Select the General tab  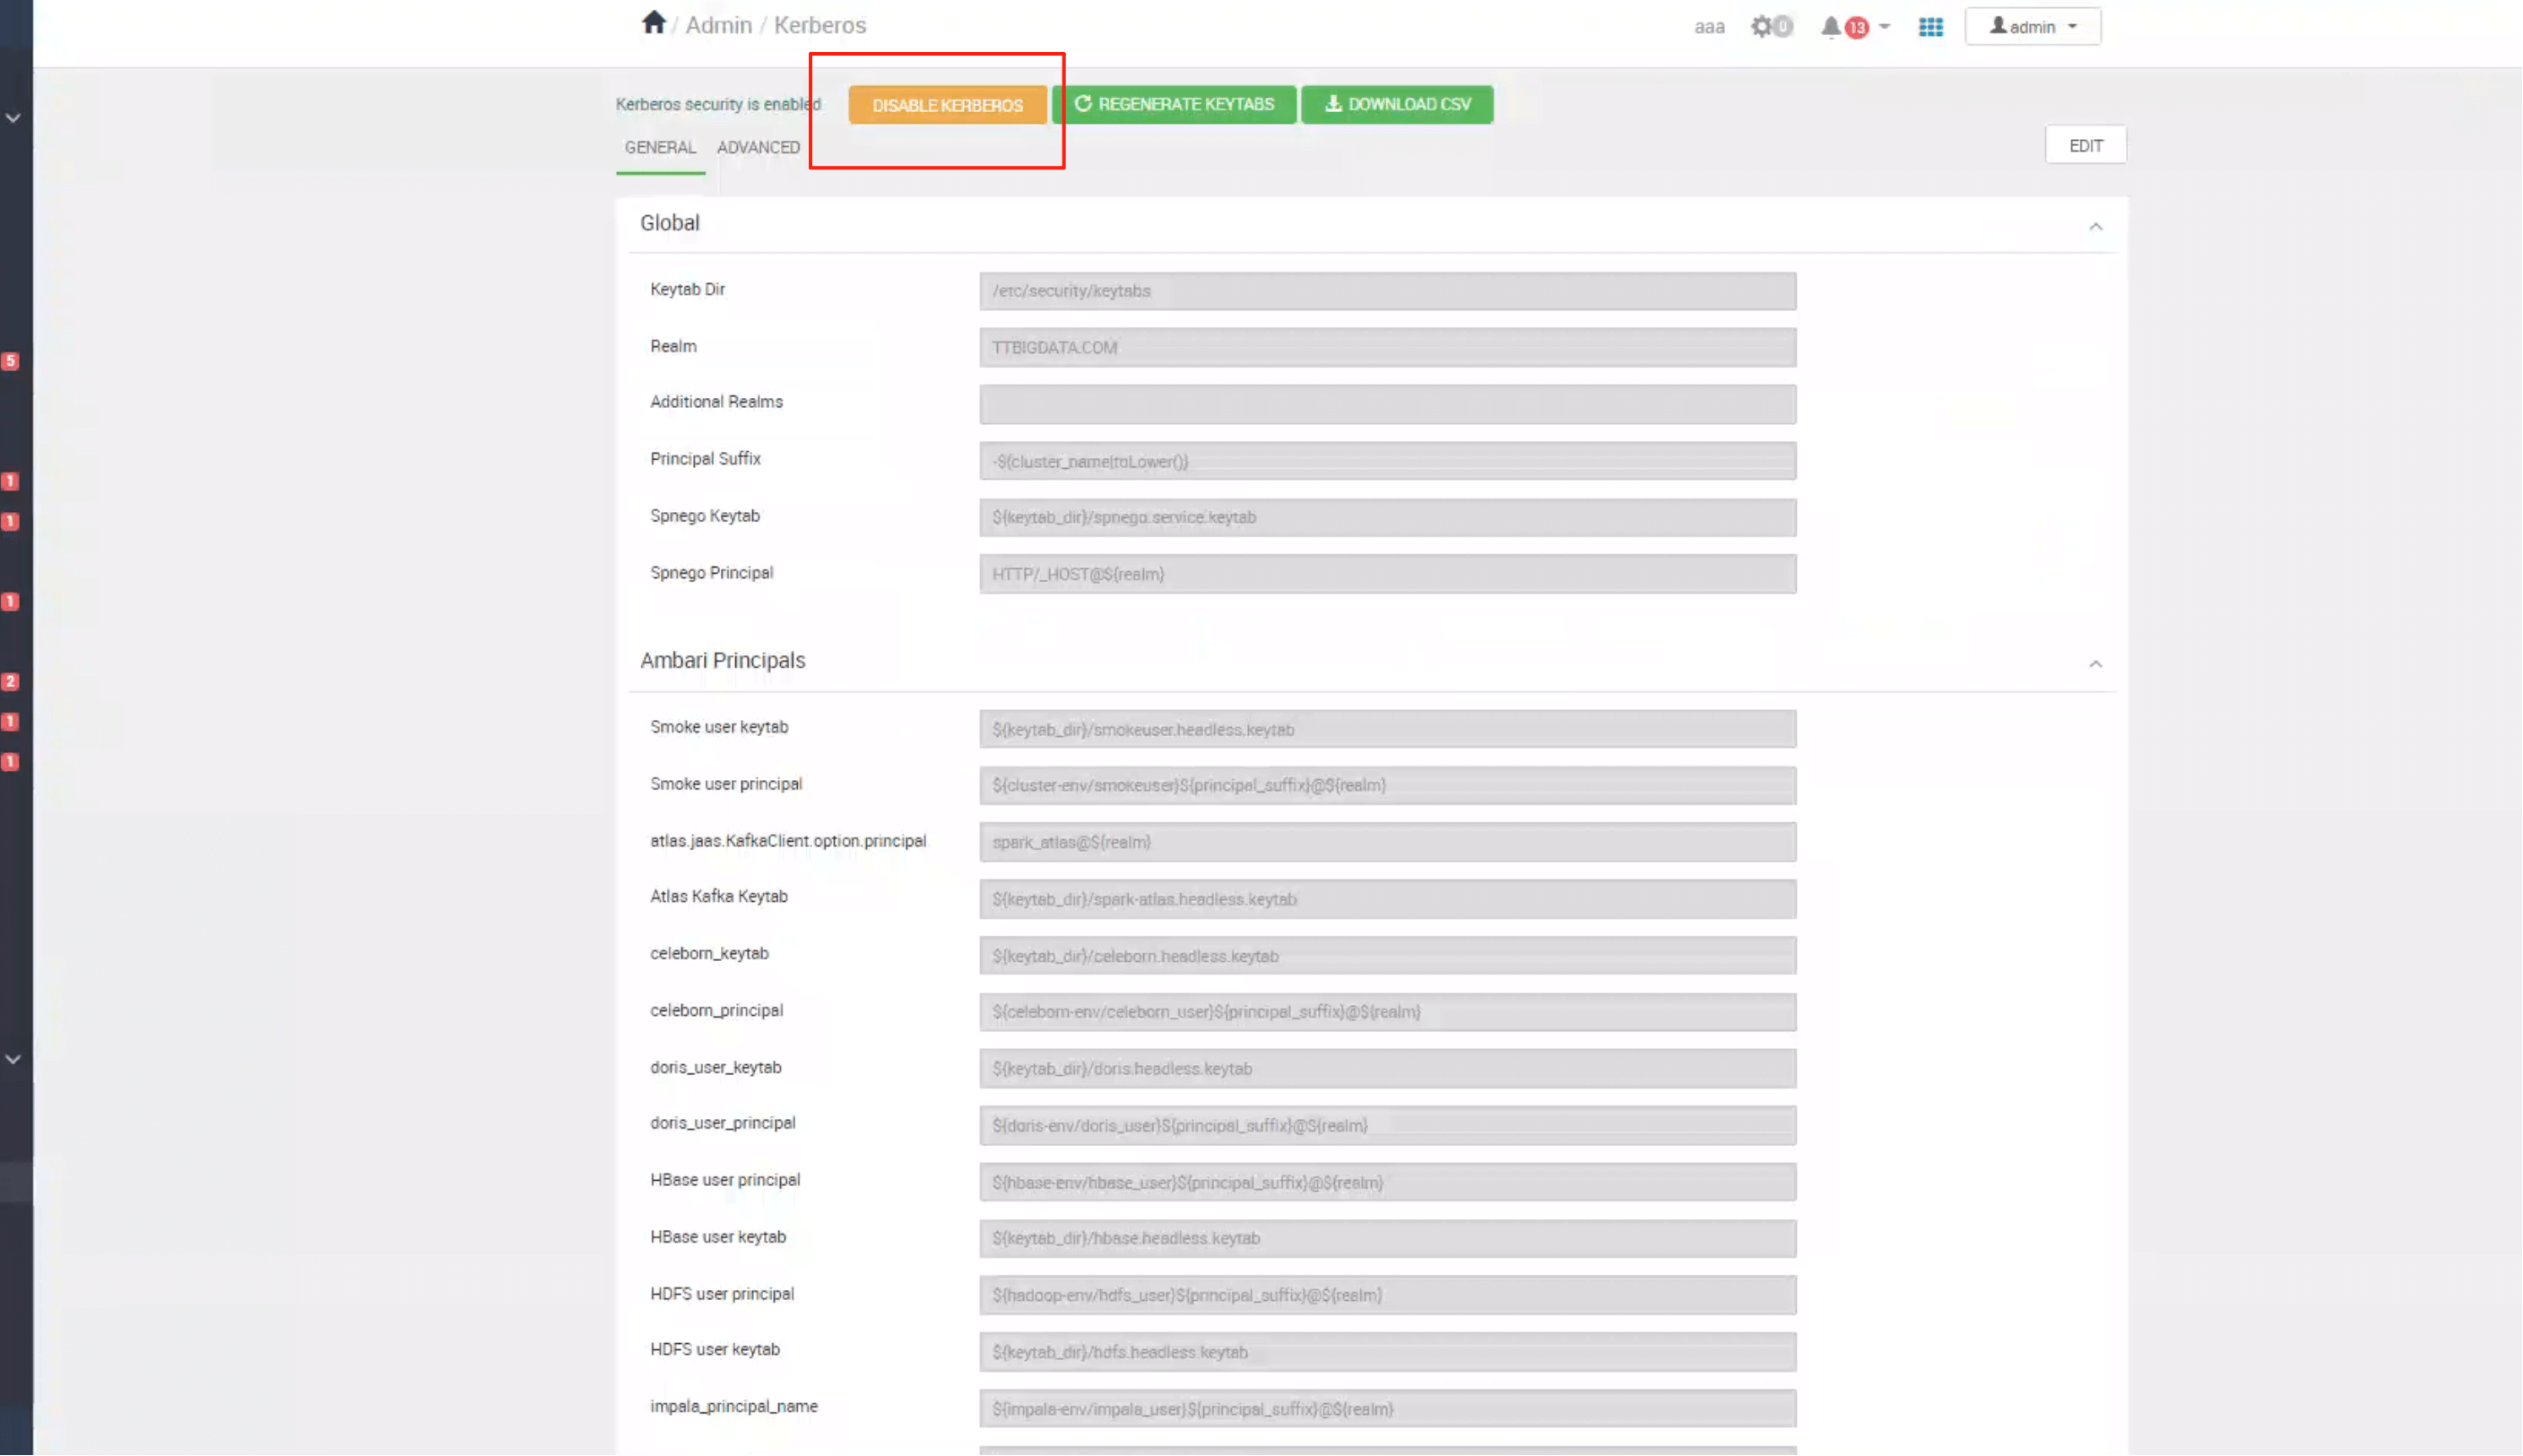tap(660, 147)
